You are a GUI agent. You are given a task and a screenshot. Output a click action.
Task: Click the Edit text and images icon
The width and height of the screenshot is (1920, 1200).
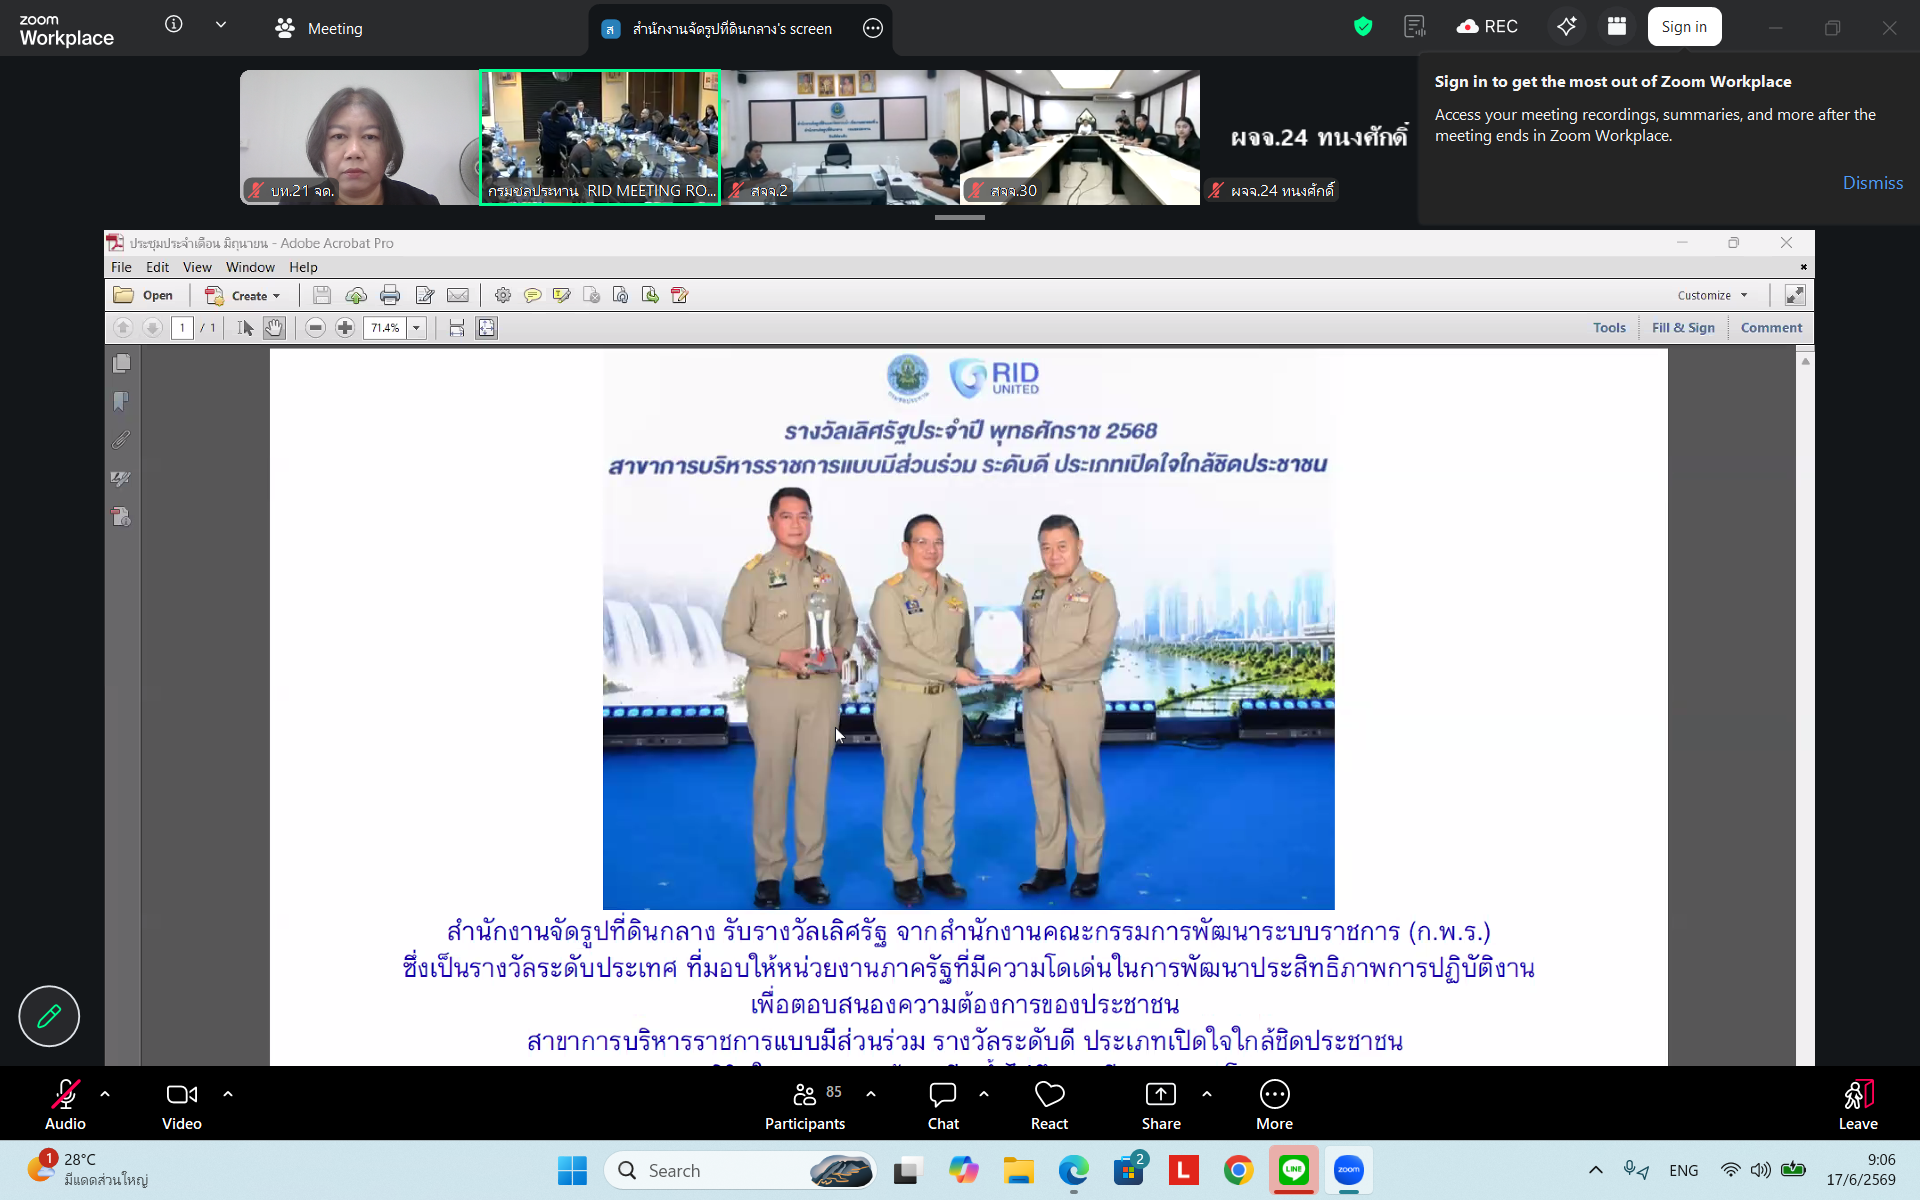(x=424, y=295)
